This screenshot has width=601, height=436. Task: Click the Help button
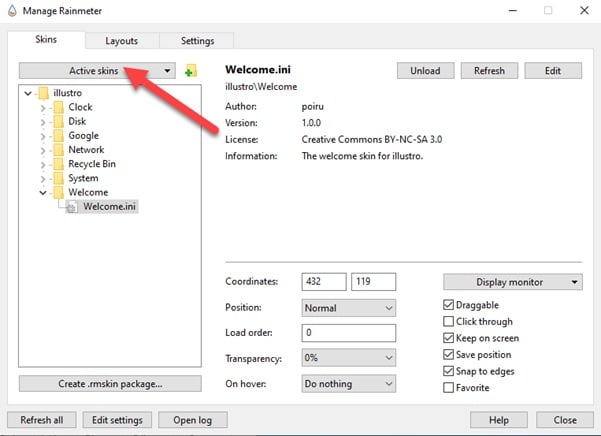coord(499,420)
